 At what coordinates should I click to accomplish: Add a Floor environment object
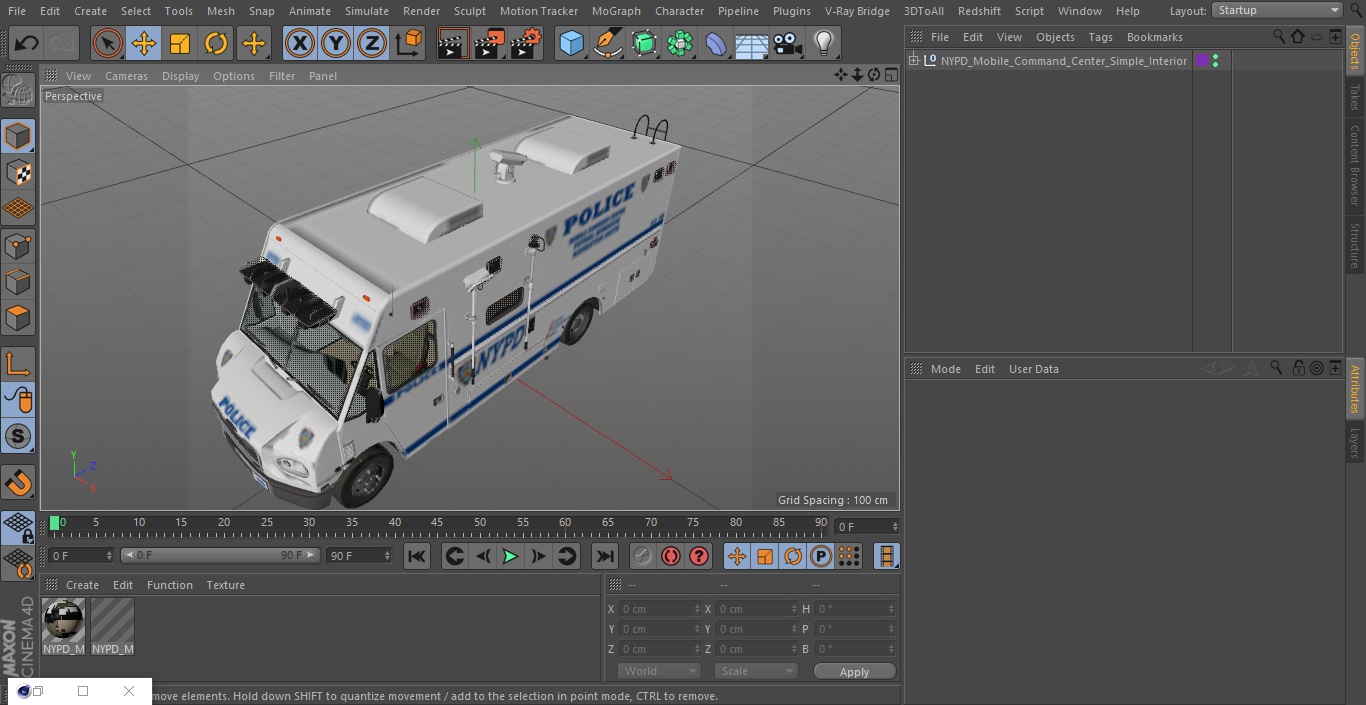[x=752, y=43]
